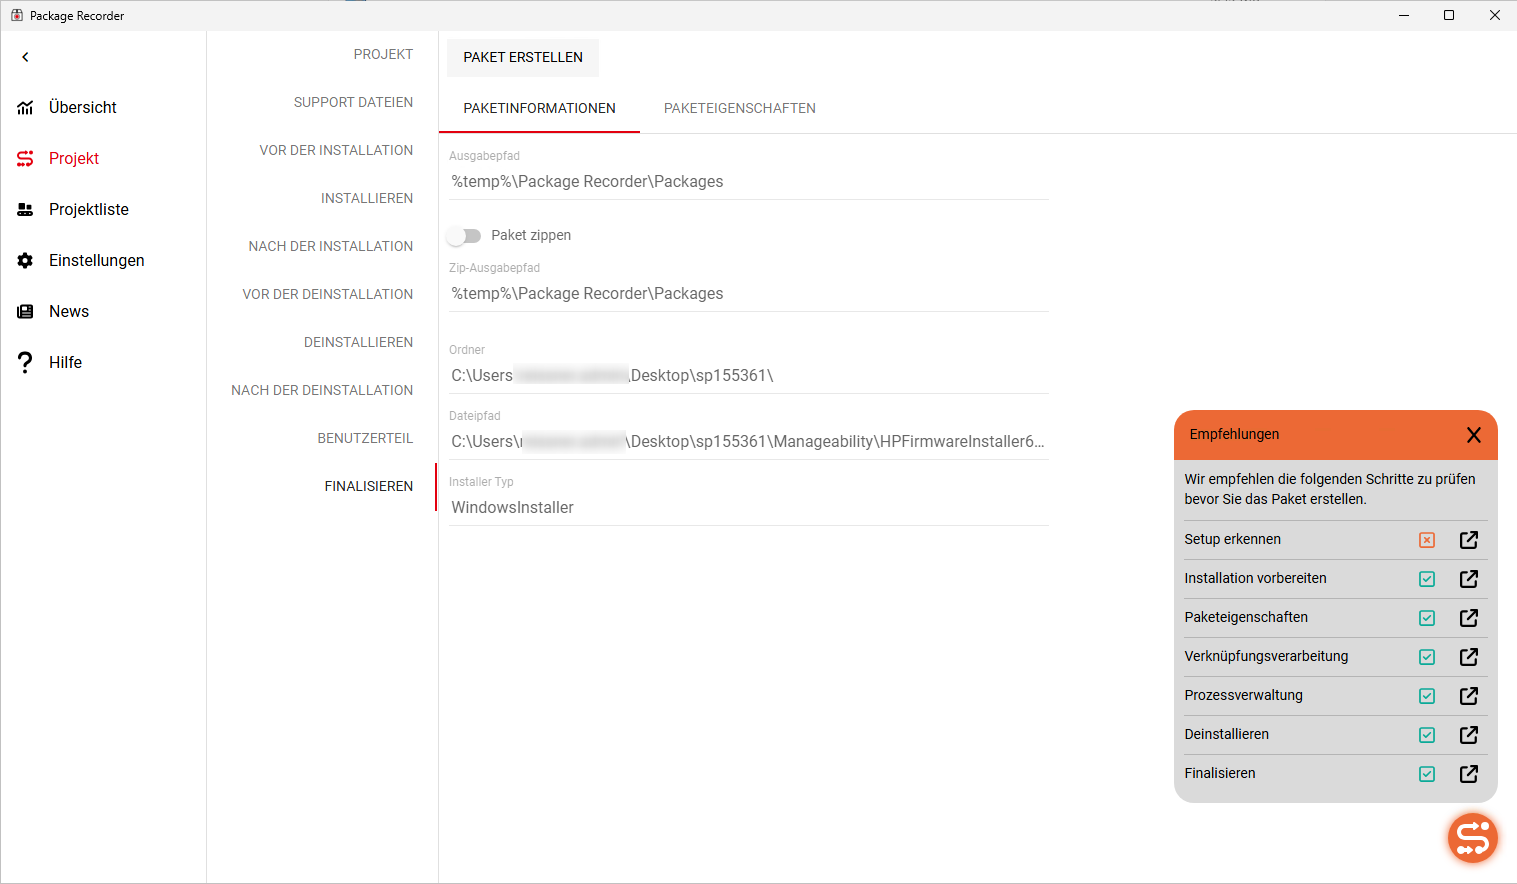
Task: Switch to the PAKETEIGENSCHAFTEN tab
Action: coord(740,108)
